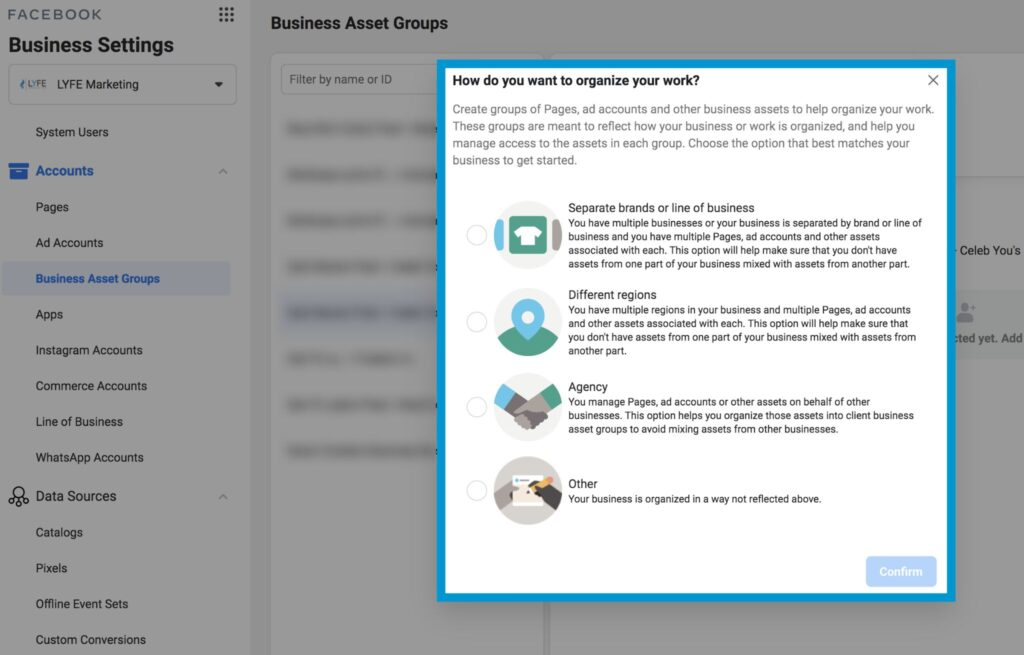Close the organize your work dialog
This screenshot has height=655, width=1024.
click(933, 80)
